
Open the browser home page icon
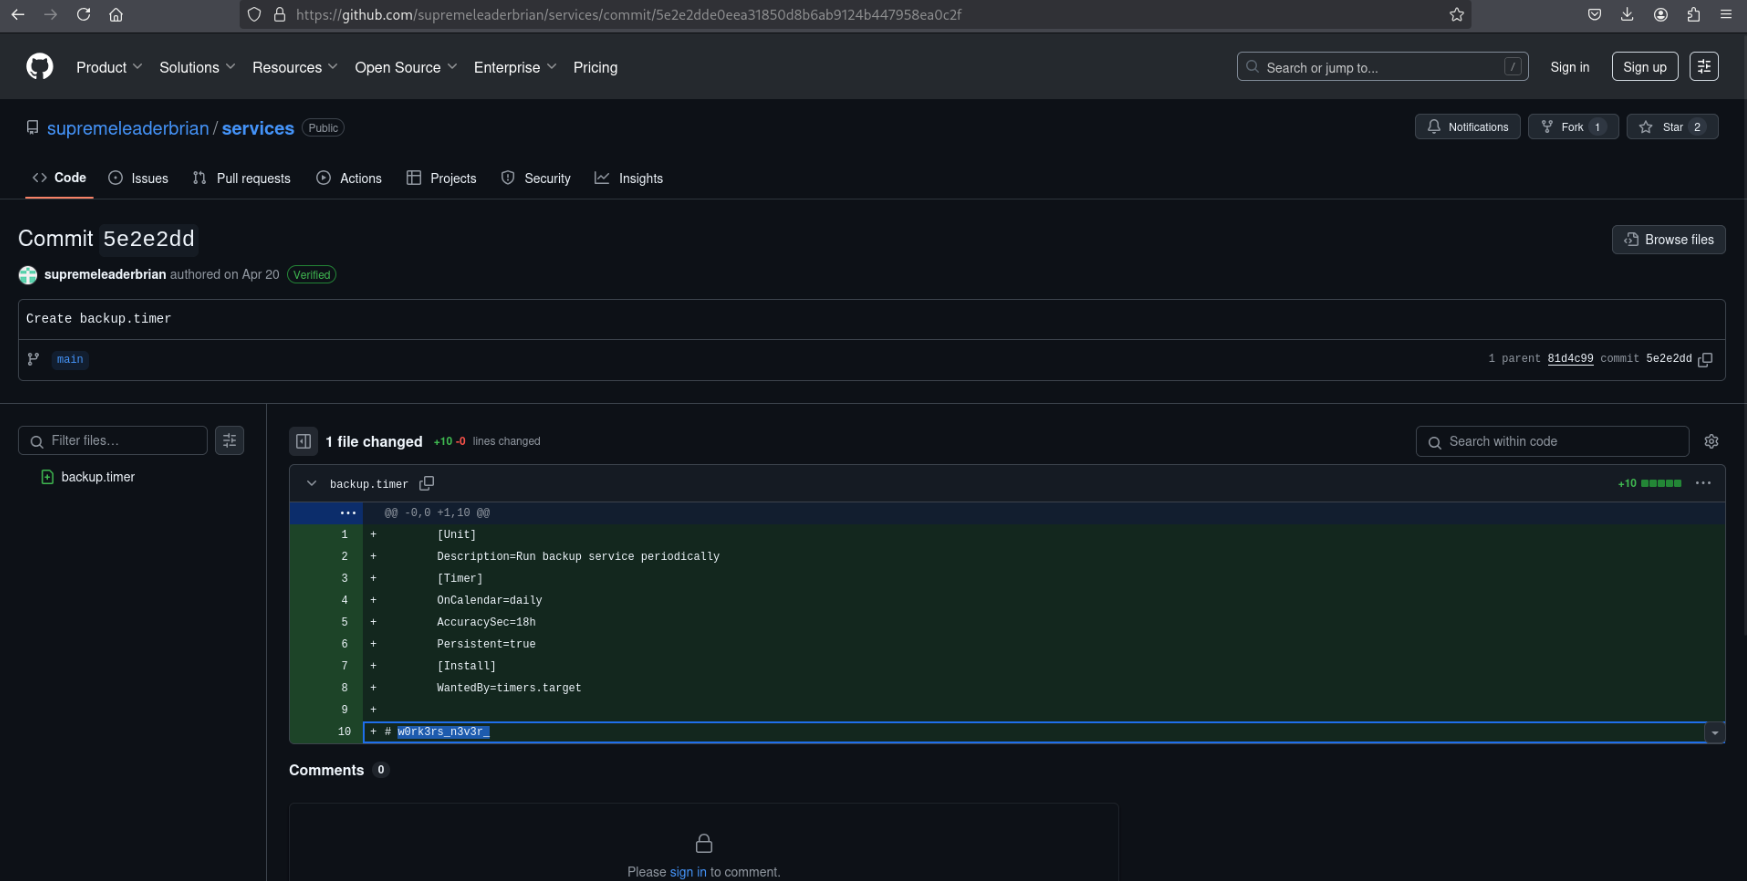116,15
